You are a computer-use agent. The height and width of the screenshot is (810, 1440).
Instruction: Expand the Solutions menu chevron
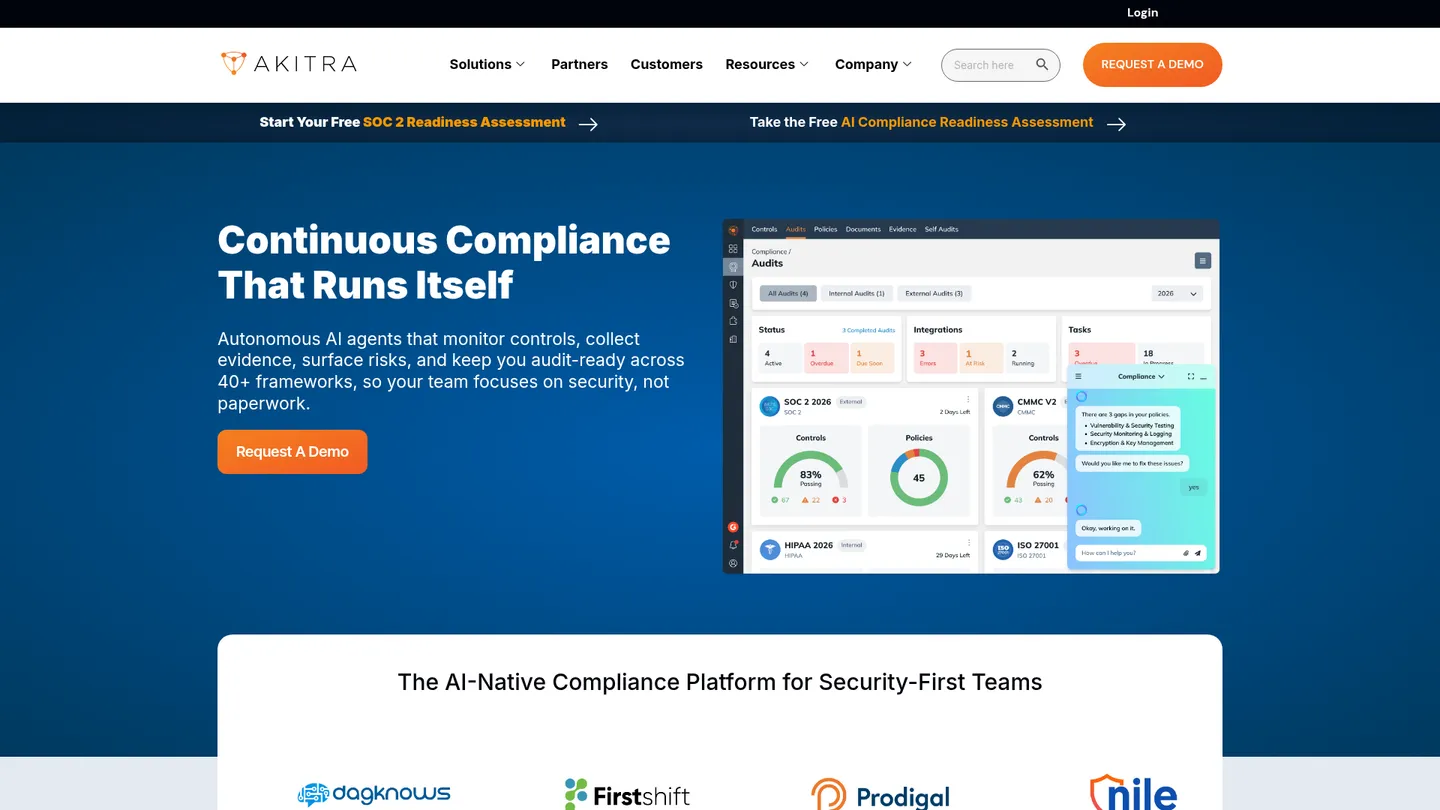click(520, 64)
